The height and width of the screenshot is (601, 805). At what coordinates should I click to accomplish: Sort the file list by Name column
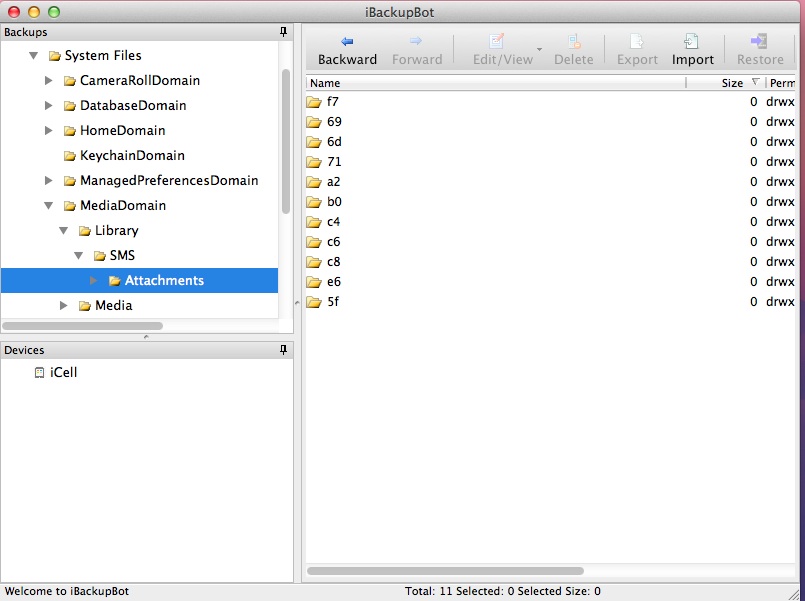(495, 83)
